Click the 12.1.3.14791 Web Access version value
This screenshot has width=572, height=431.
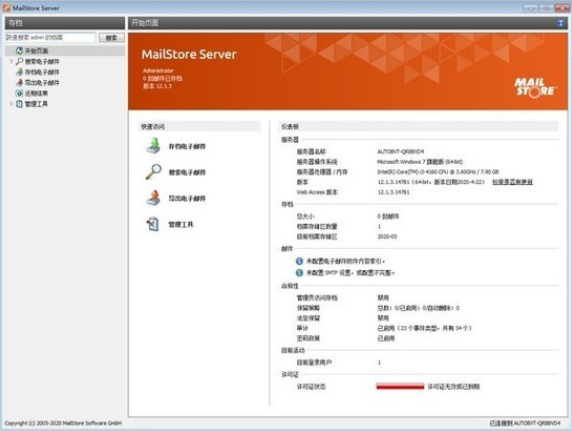coord(393,192)
